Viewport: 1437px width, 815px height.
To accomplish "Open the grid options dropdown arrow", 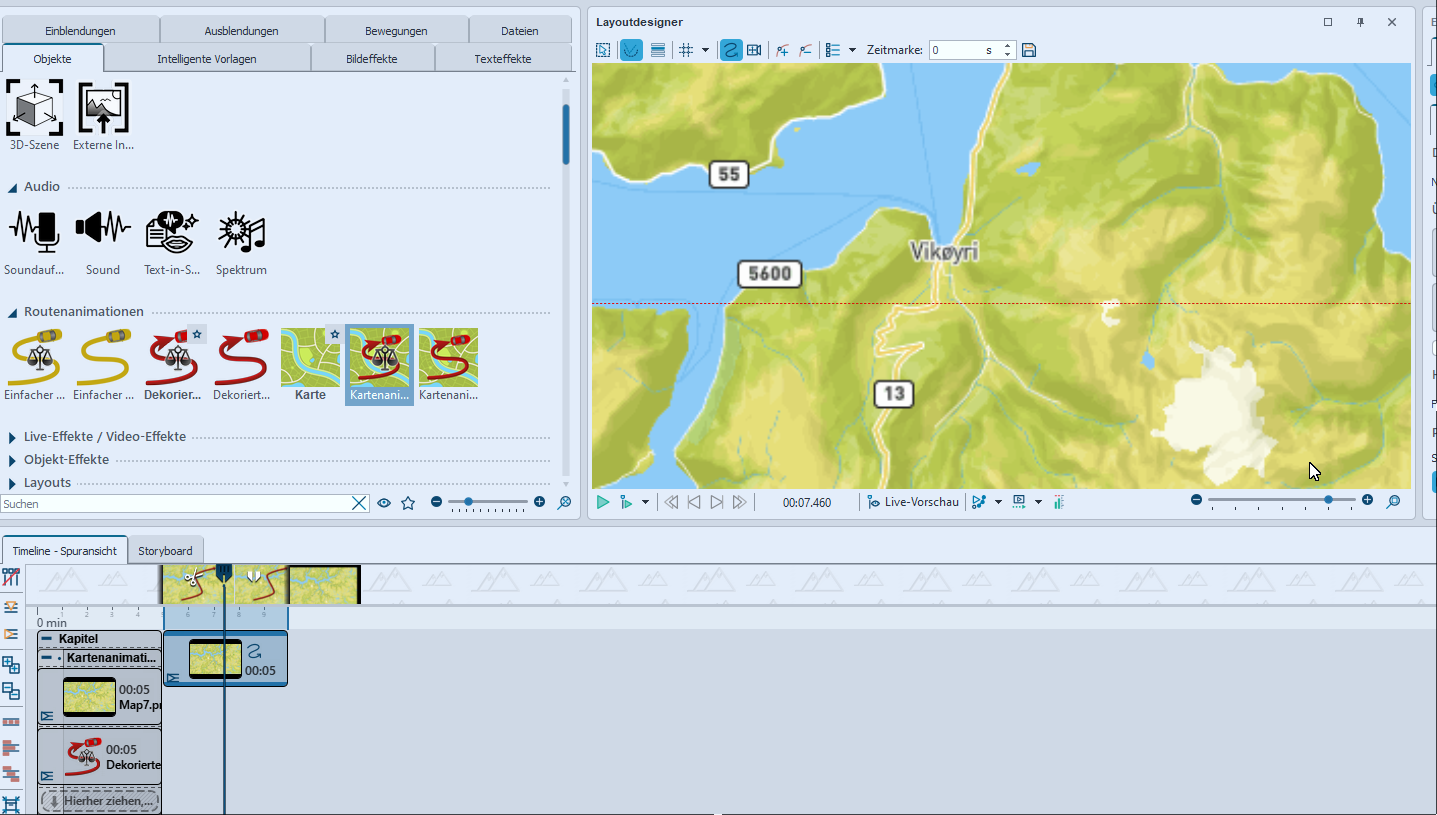I will click(705, 50).
